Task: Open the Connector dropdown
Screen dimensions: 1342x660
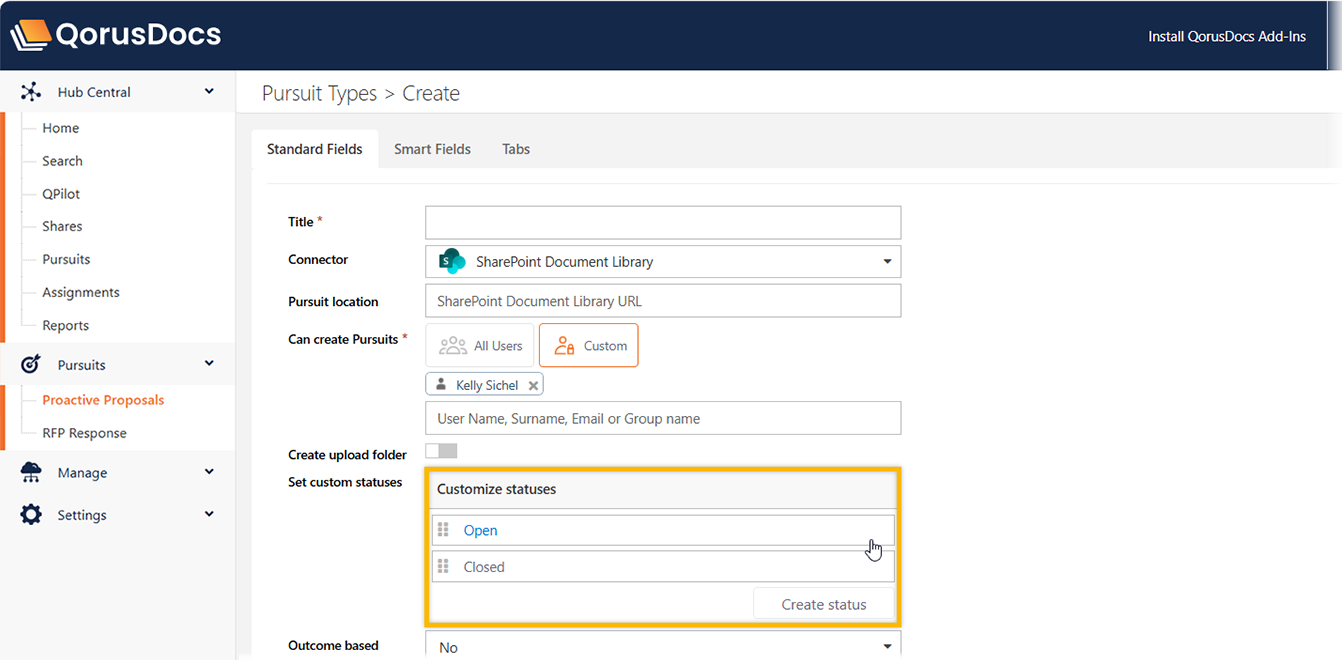Action: coord(886,262)
